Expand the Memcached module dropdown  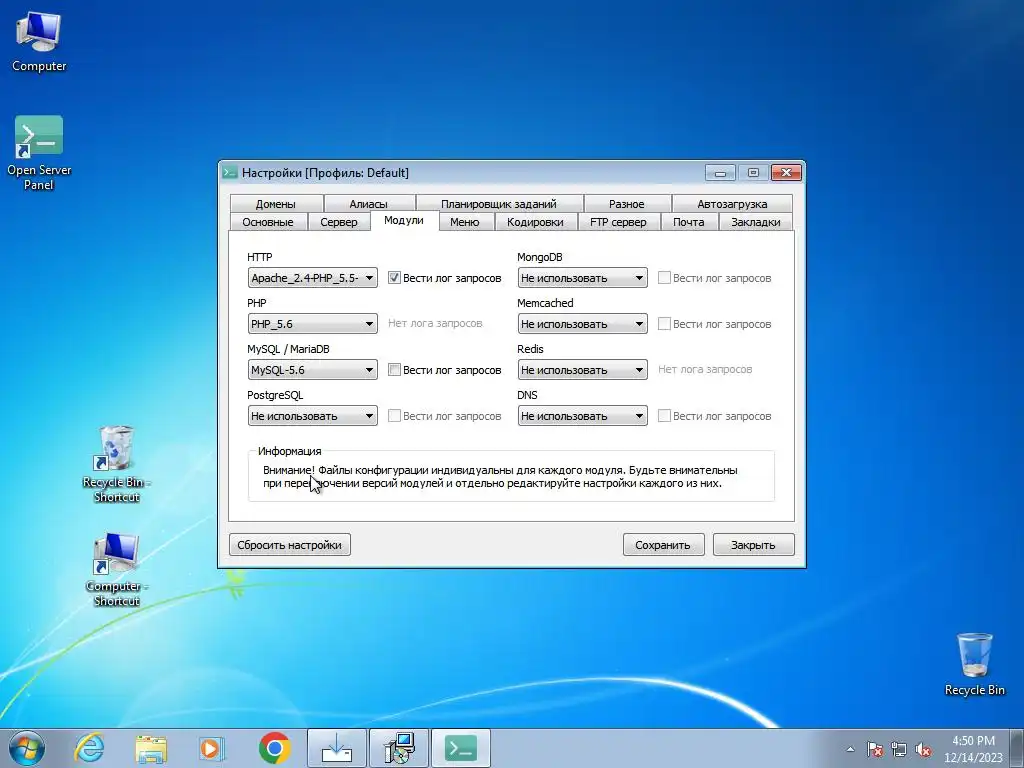[x=583, y=324]
